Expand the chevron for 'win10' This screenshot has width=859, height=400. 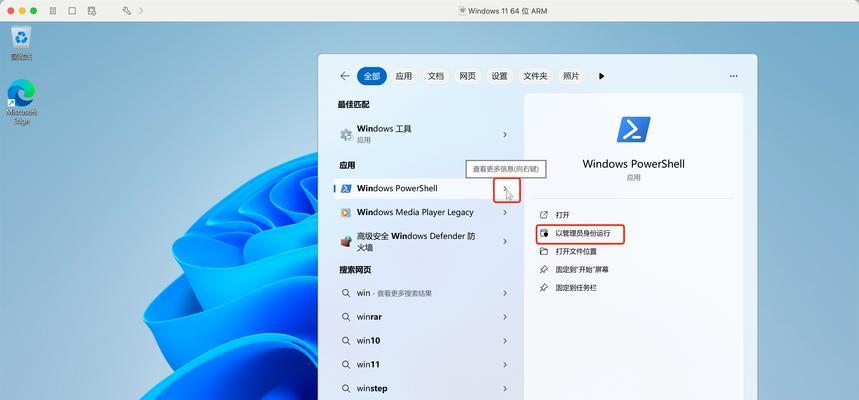tap(505, 340)
